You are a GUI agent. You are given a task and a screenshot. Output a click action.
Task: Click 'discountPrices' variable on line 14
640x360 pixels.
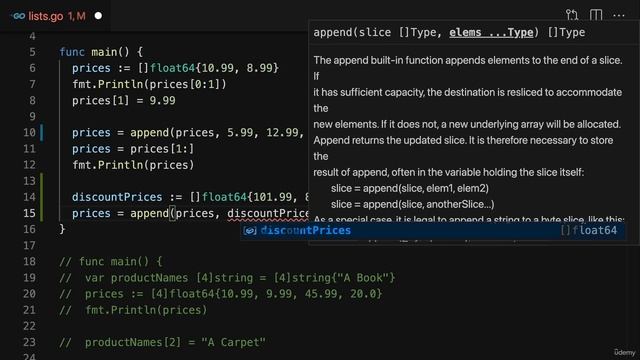117,197
